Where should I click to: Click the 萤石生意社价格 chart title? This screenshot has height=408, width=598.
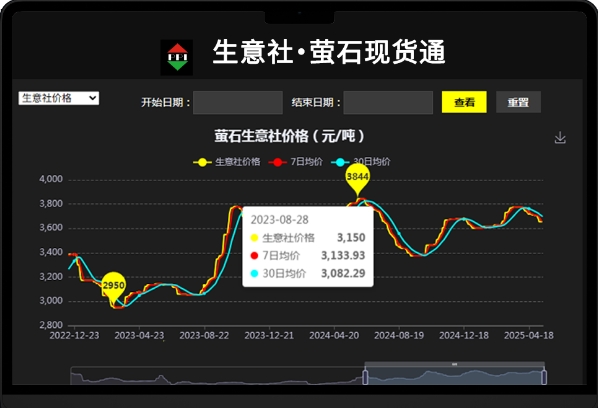[289, 136]
